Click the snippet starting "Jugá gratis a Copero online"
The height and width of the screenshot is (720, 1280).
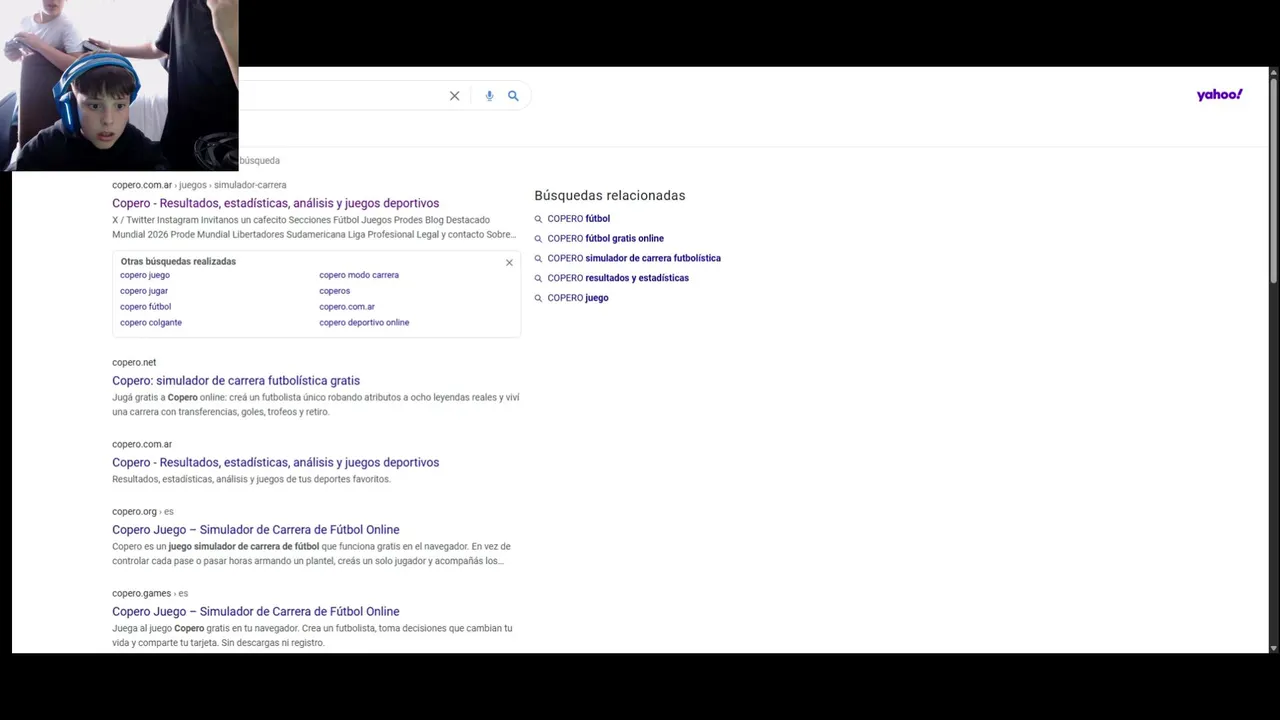(316, 405)
